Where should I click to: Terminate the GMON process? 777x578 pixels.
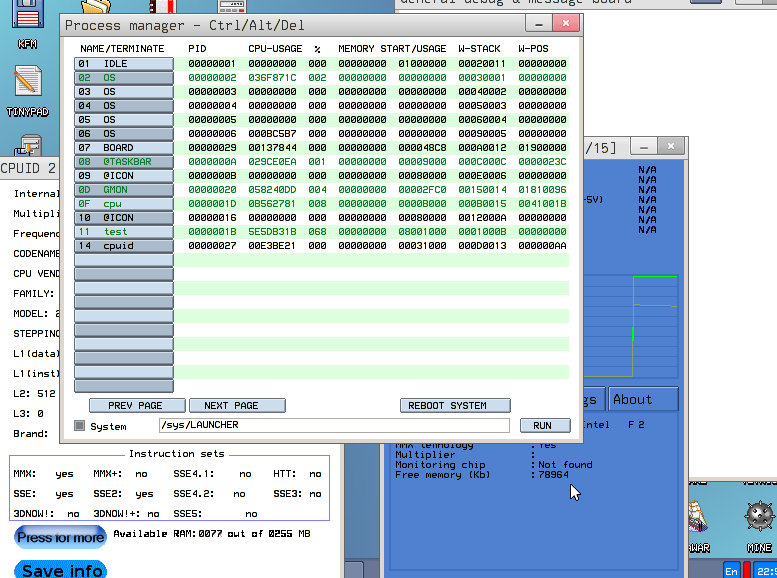123,190
